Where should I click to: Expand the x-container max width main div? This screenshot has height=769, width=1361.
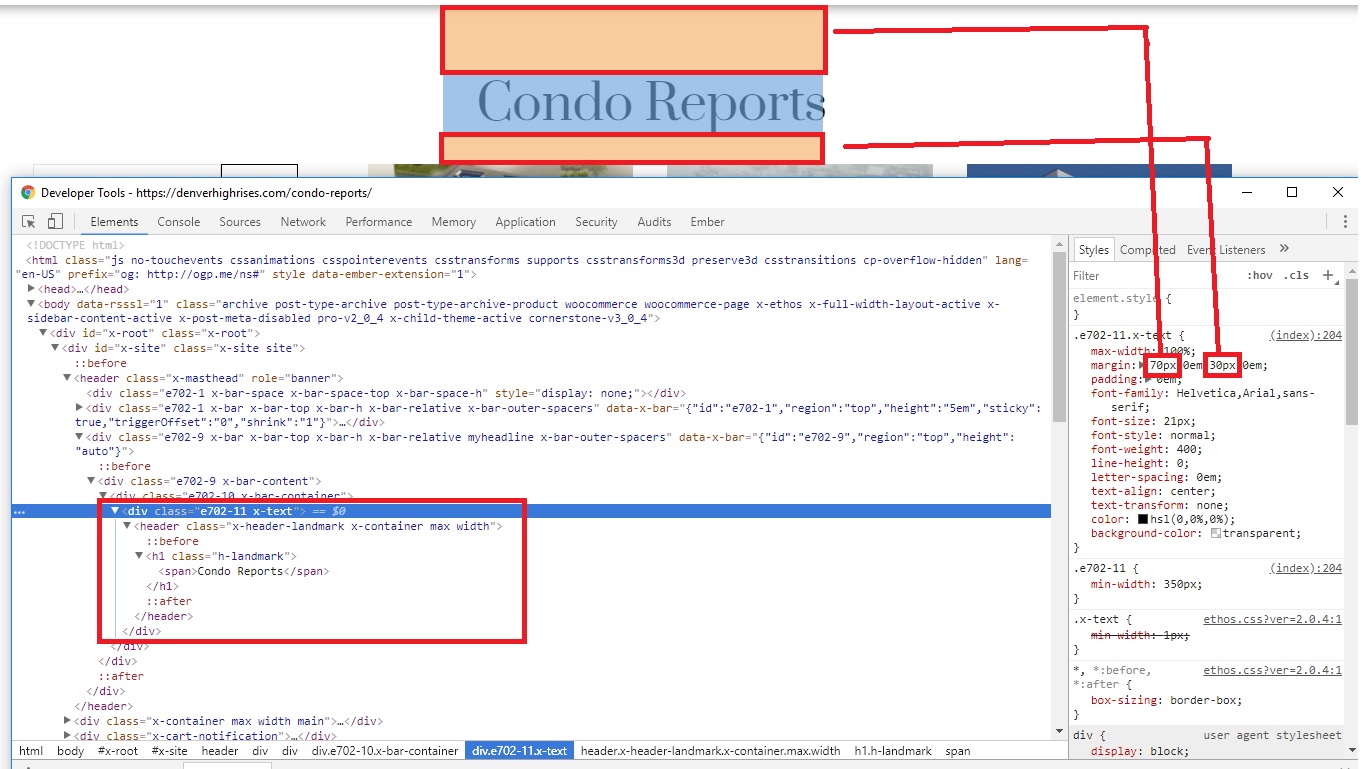coord(67,721)
